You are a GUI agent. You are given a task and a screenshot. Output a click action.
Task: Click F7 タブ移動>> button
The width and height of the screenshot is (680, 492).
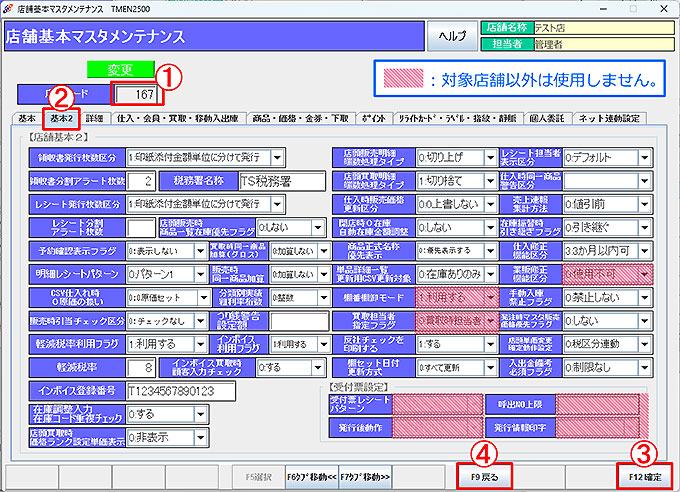point(365,477)
